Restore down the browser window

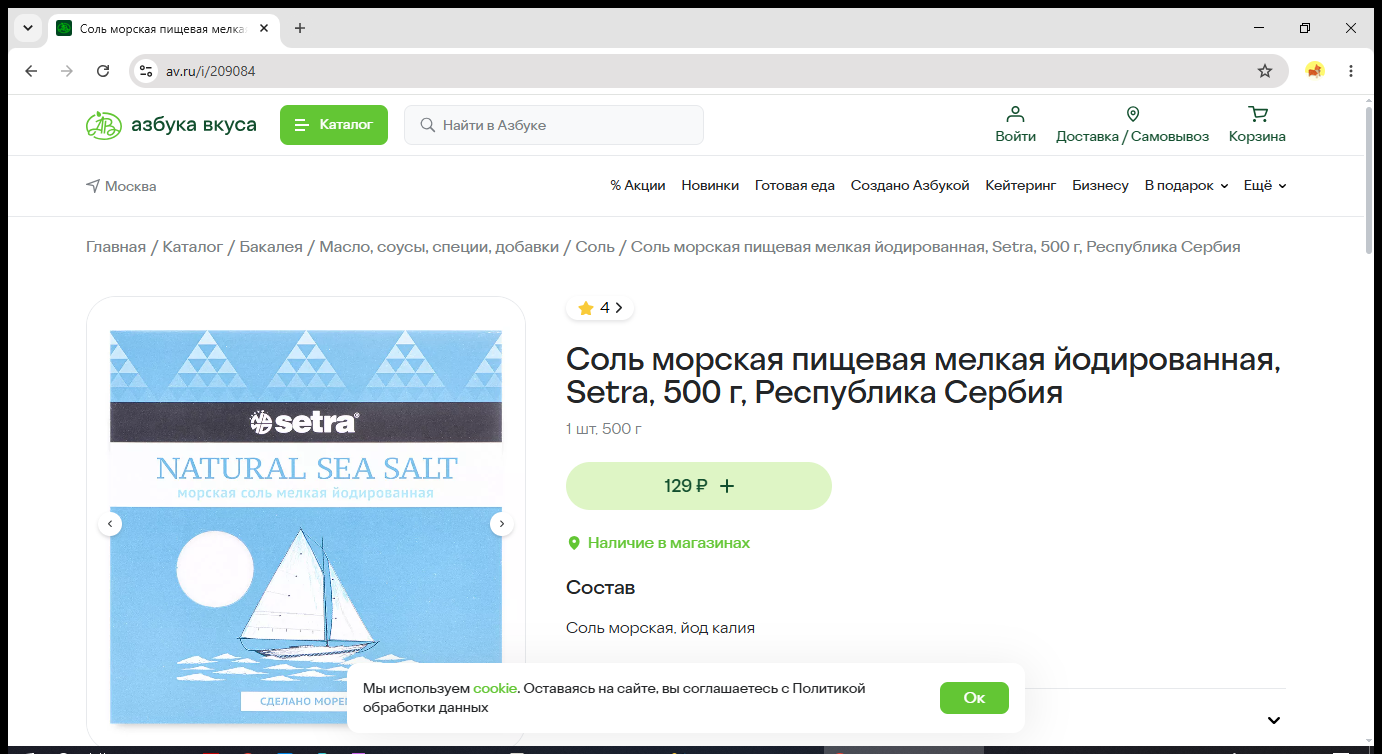pos(1305,28)
